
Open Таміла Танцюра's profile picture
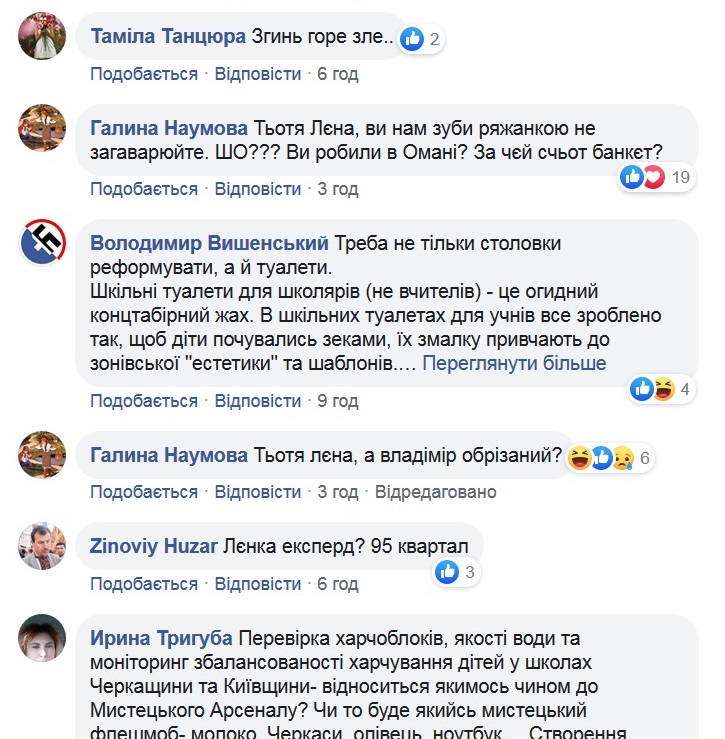pos(43,36)
